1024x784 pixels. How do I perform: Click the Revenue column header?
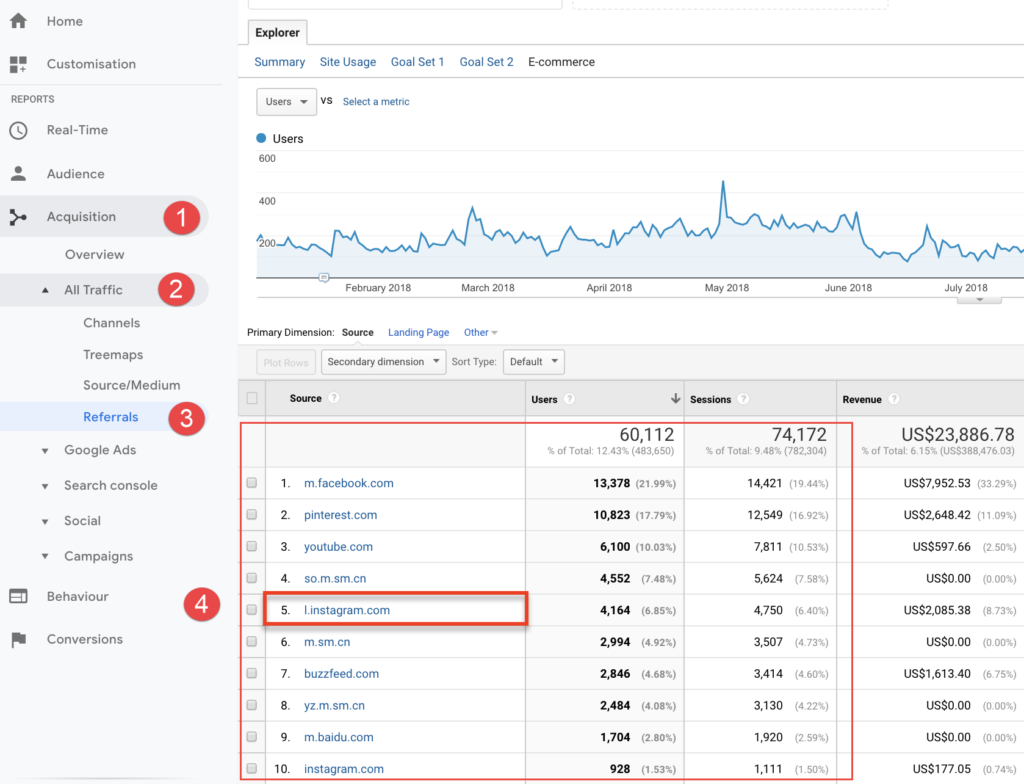coord(862,399)
